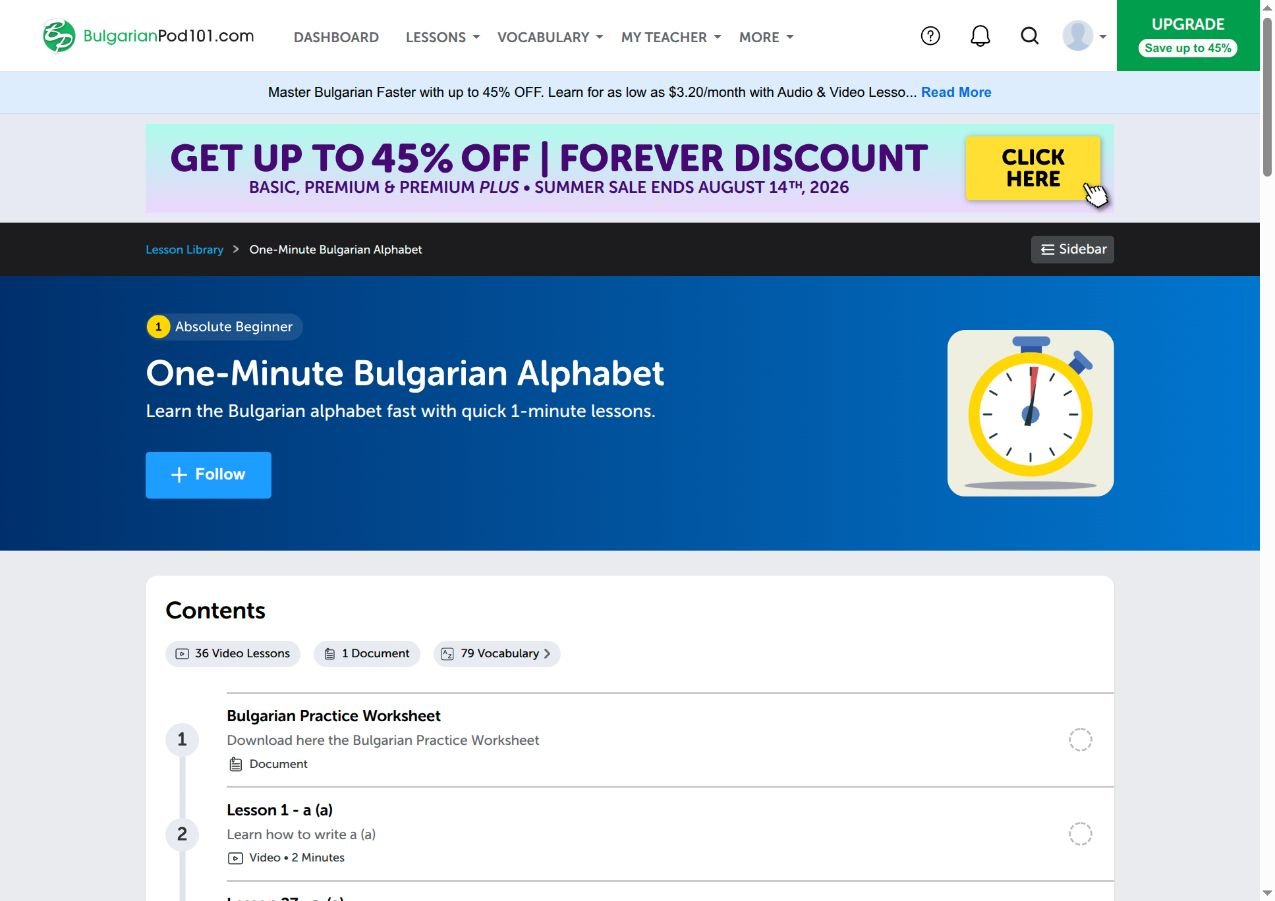The height and width of the screenshot is (901, 1275).
Task: Expand the Lessons dropdown menu
Action: 443,37
